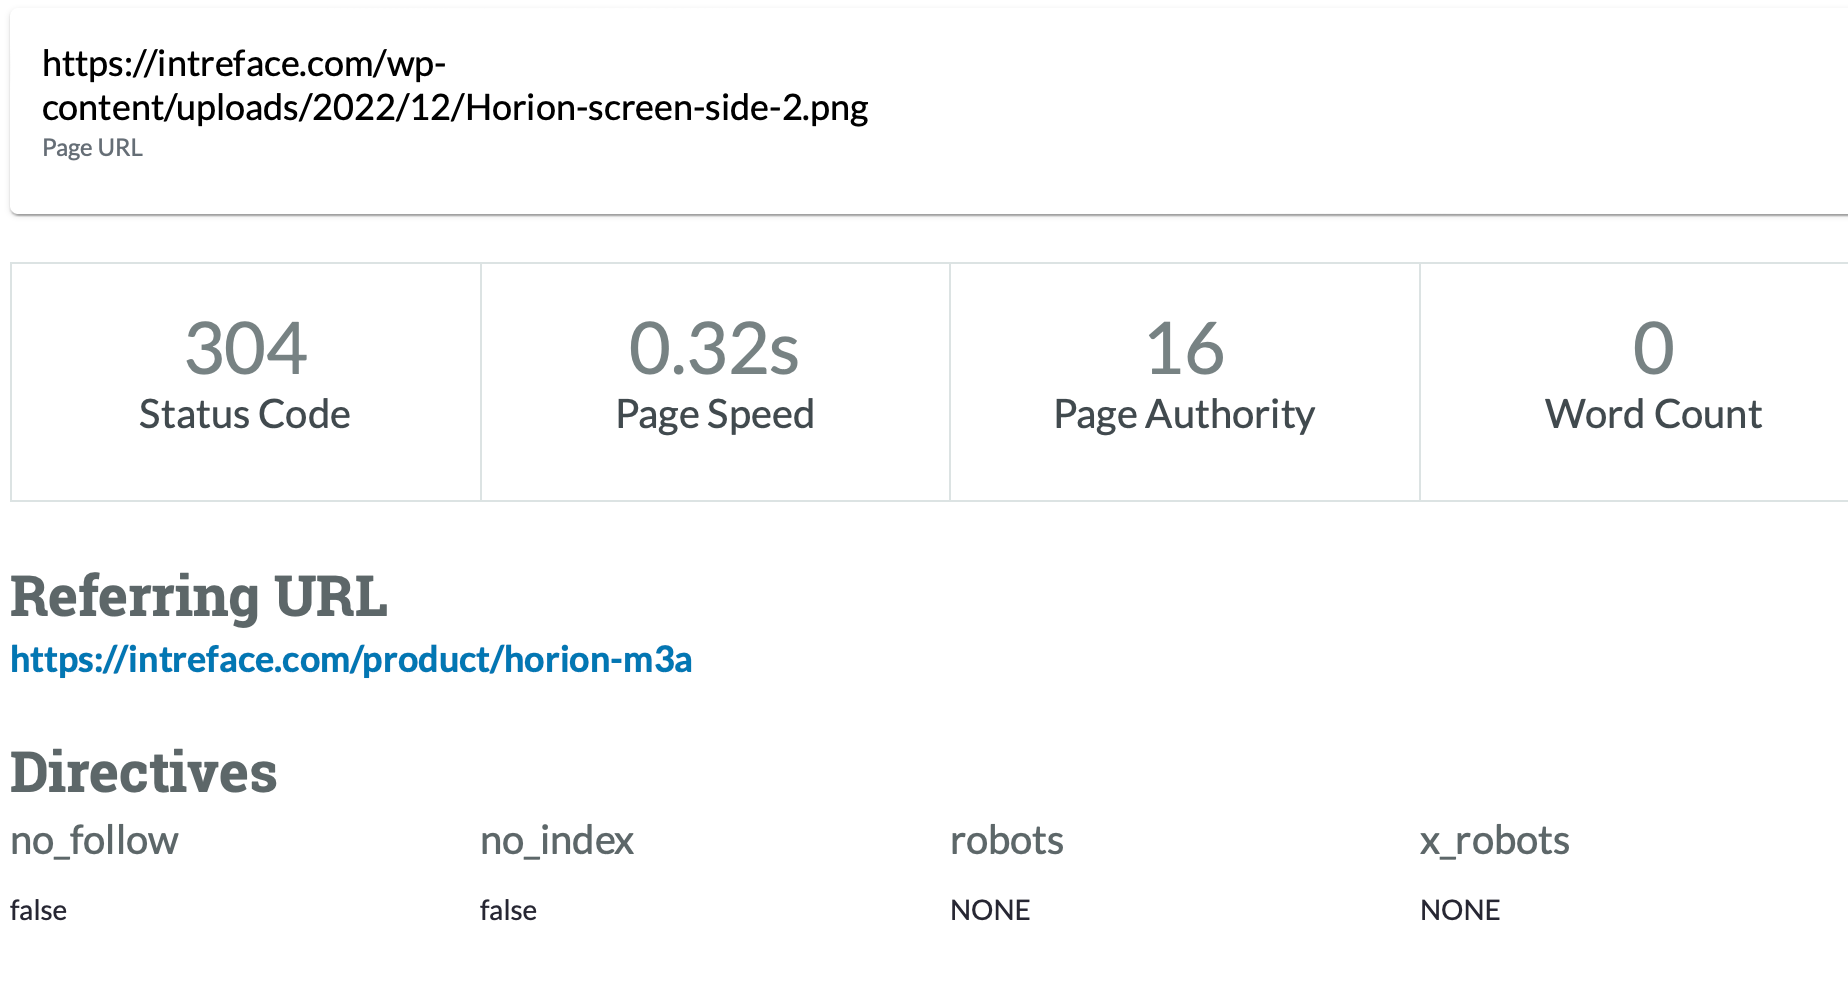Viewport: 1848px width, 1008px height.
Task: Click the false value under no_index
Action: click(508, 910)
